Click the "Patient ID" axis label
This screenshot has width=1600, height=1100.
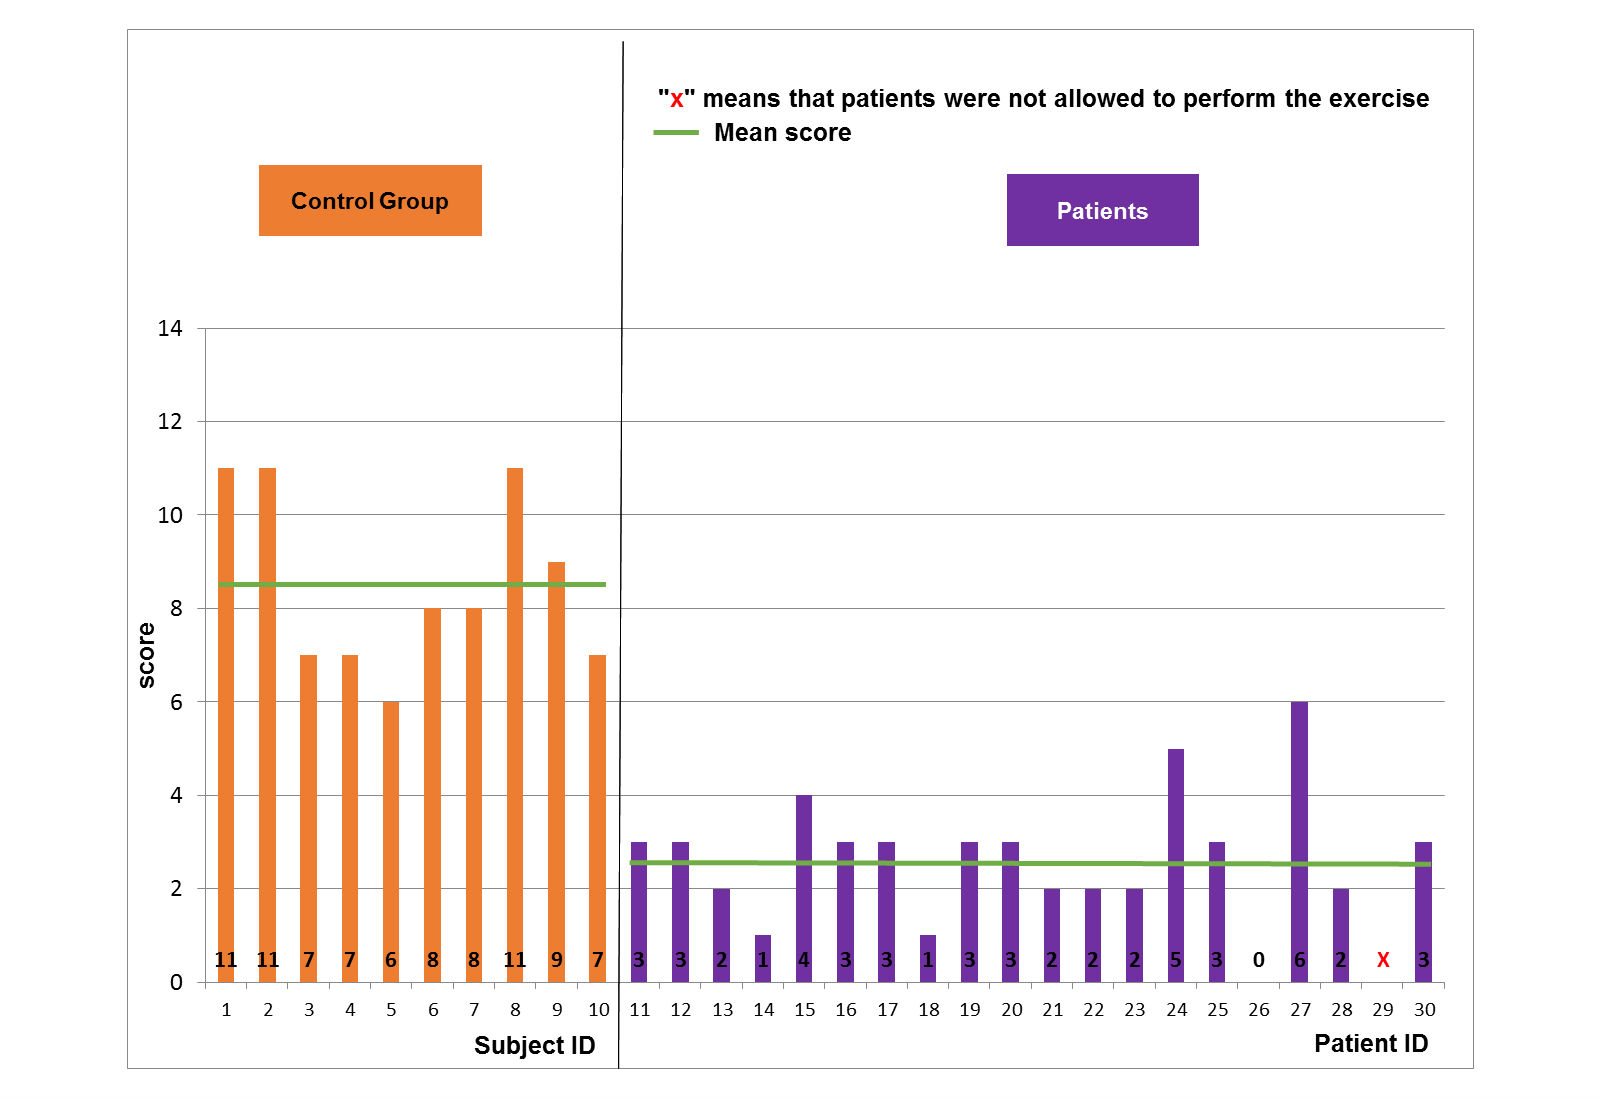[x=1370, y=1043]
